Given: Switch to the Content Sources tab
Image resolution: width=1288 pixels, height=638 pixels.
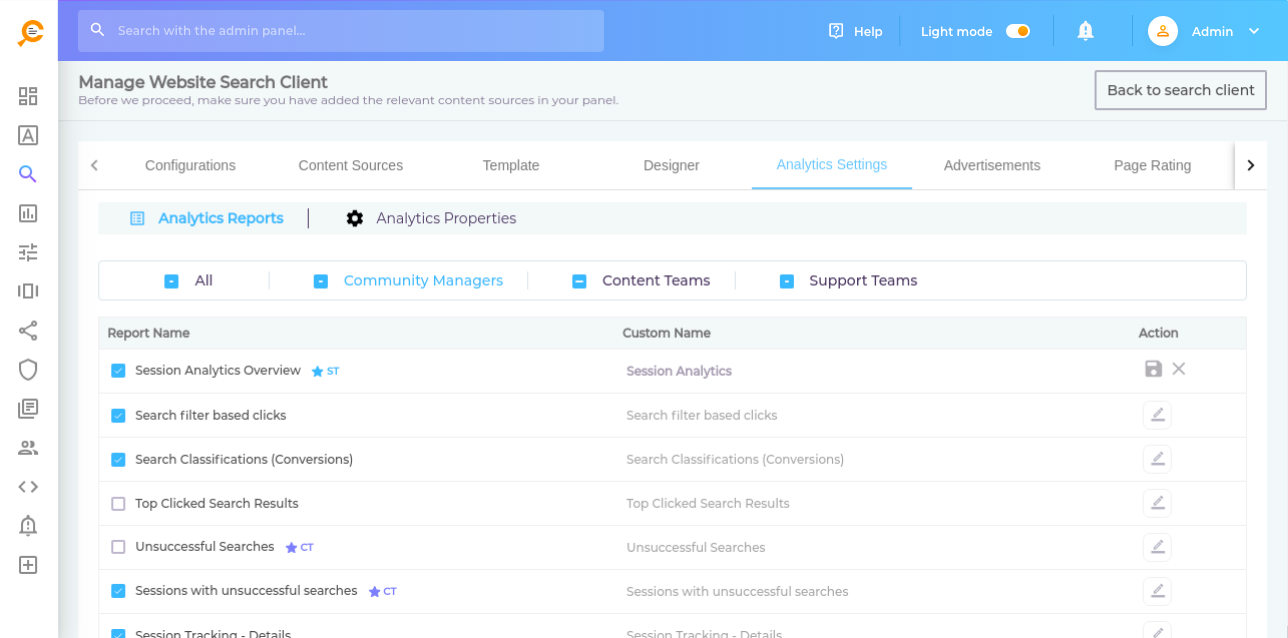Looking at the screenshot, I should pos(350,165).
